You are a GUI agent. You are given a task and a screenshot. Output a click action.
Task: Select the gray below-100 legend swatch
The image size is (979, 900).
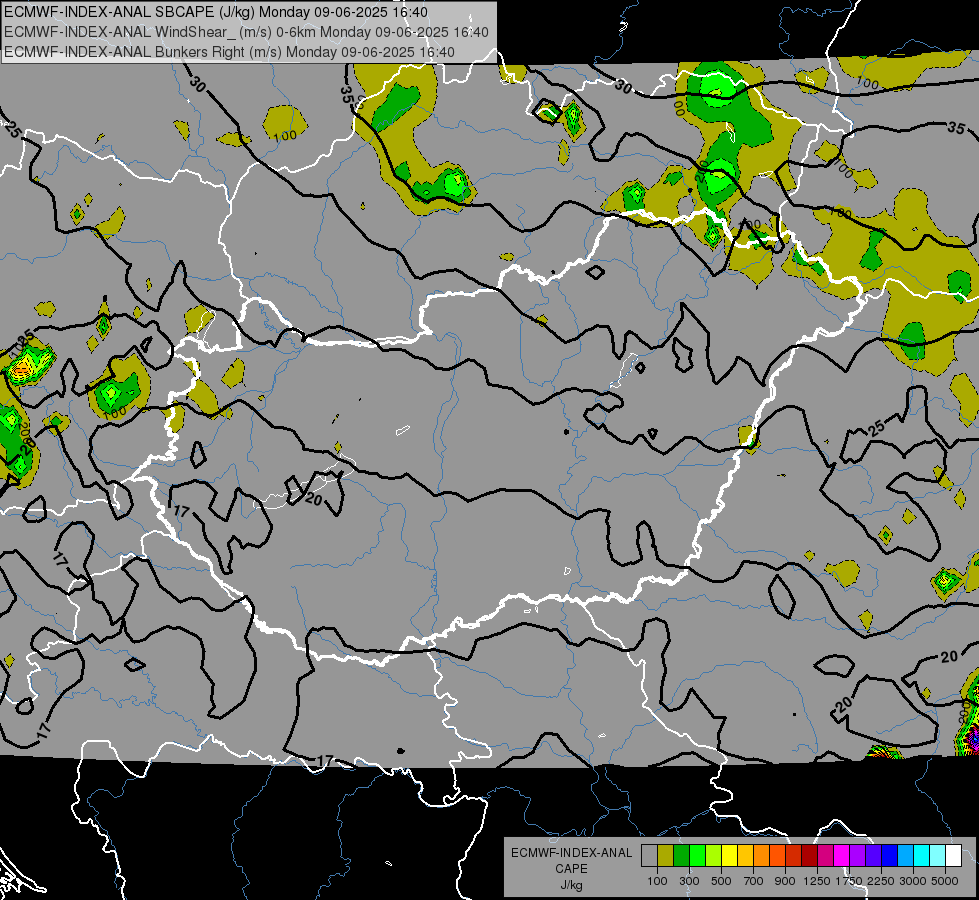point(649,856)
